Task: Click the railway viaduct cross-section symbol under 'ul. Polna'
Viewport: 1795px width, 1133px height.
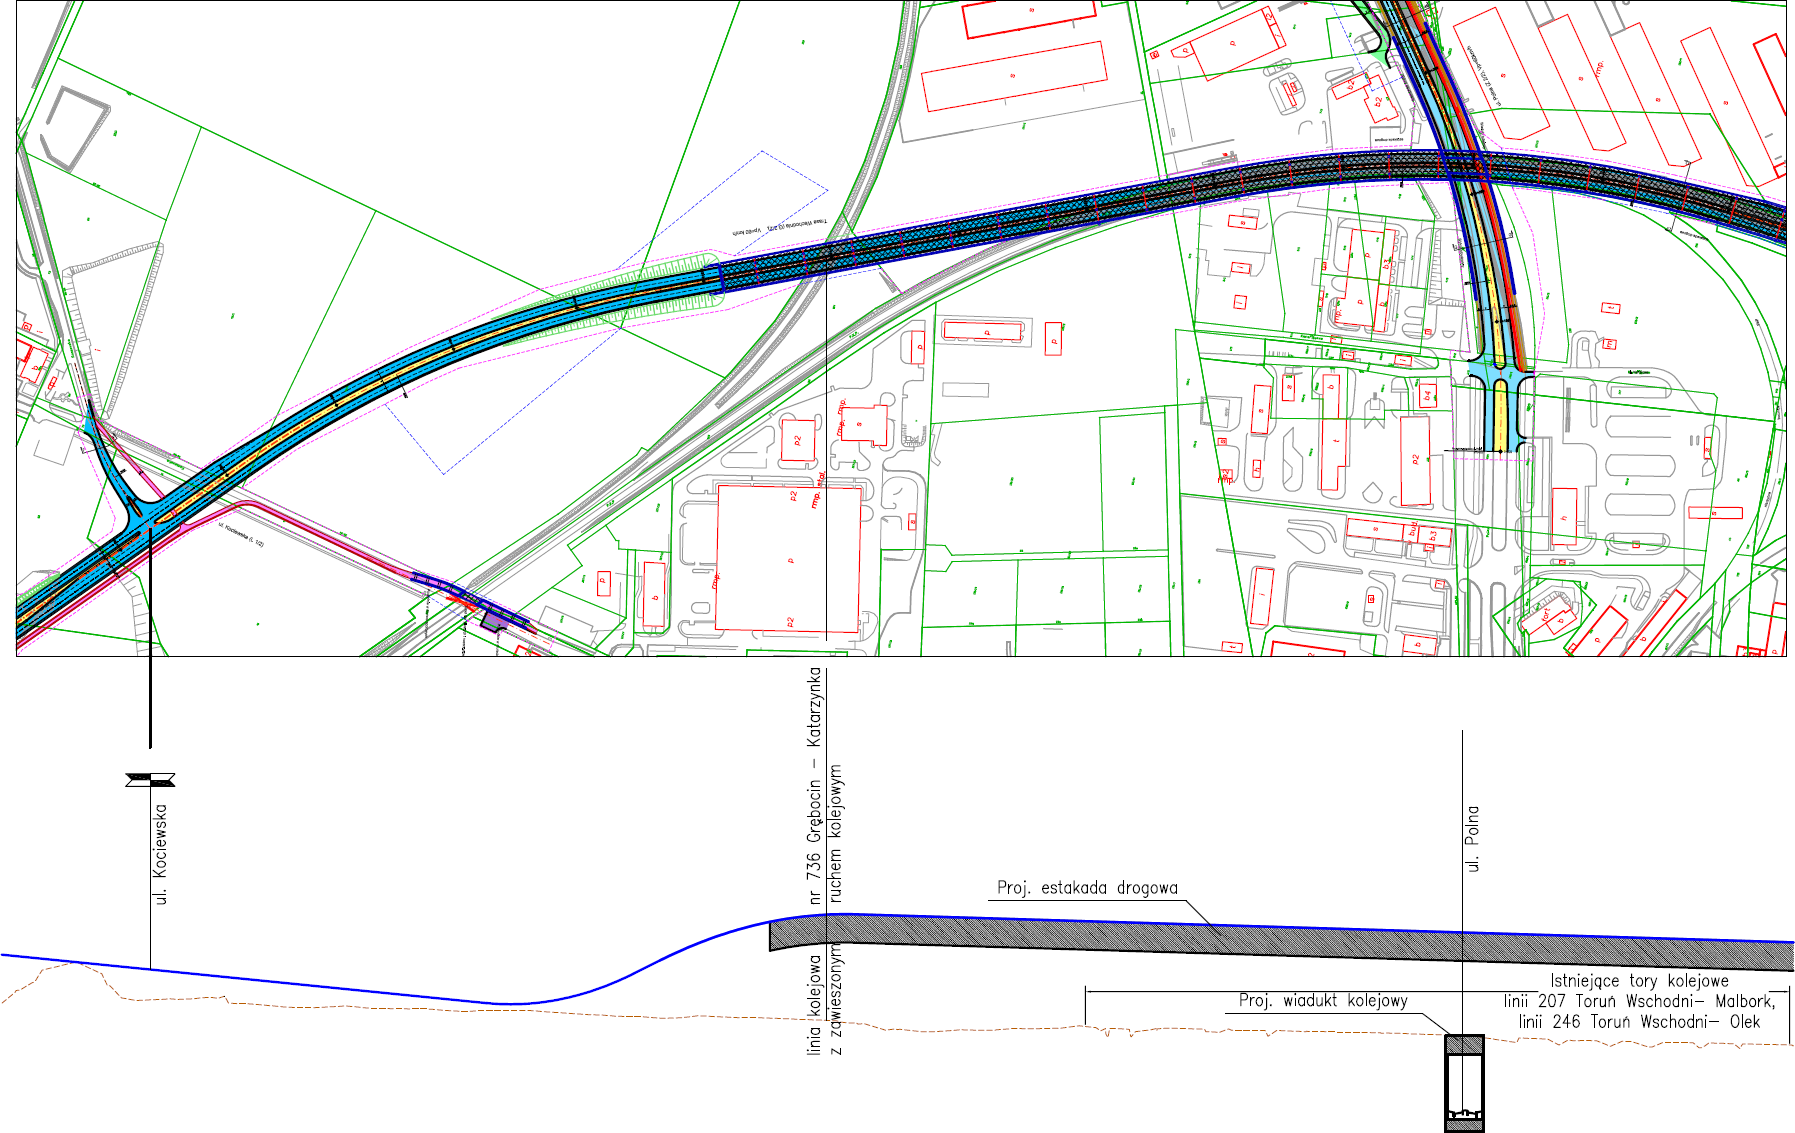Action: click(1464, 1083)
